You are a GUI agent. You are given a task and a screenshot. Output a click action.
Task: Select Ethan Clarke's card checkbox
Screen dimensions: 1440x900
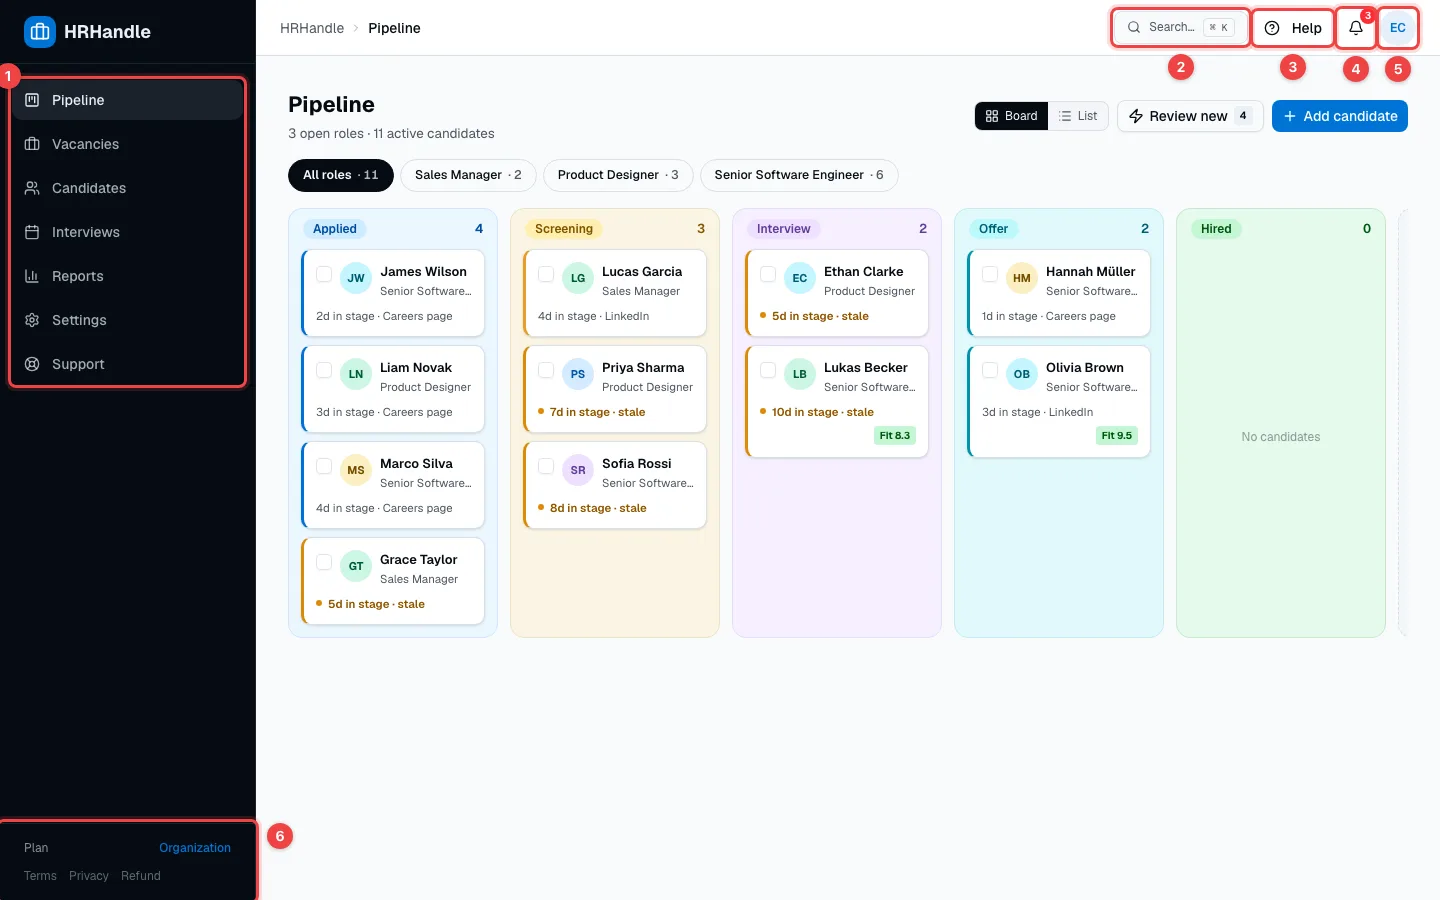pos(768,274)
